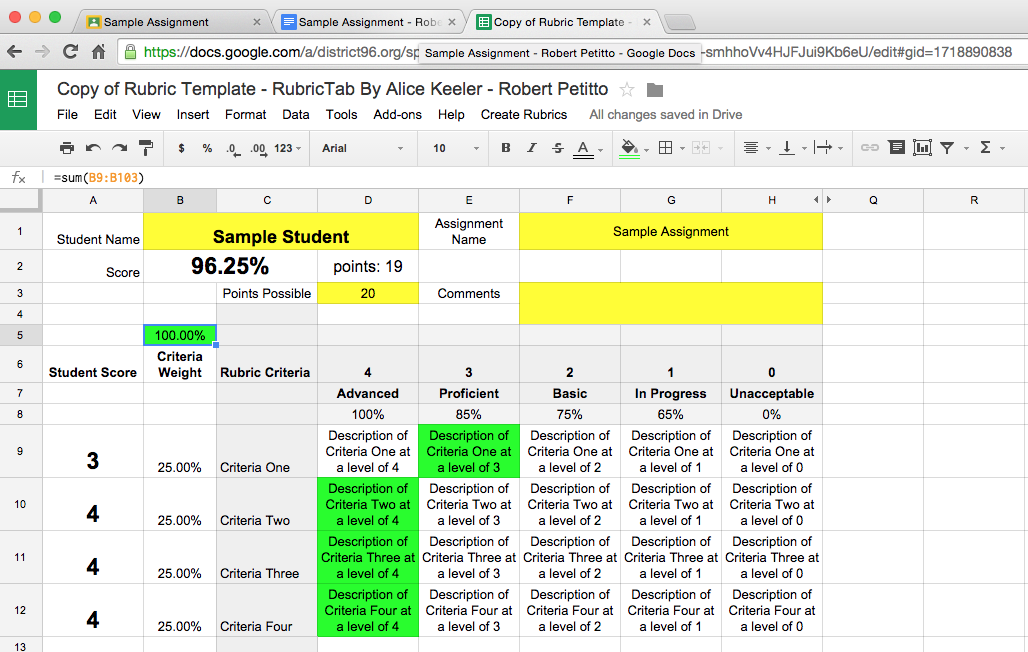Expand the vertical align dropdown arrow

804,149
